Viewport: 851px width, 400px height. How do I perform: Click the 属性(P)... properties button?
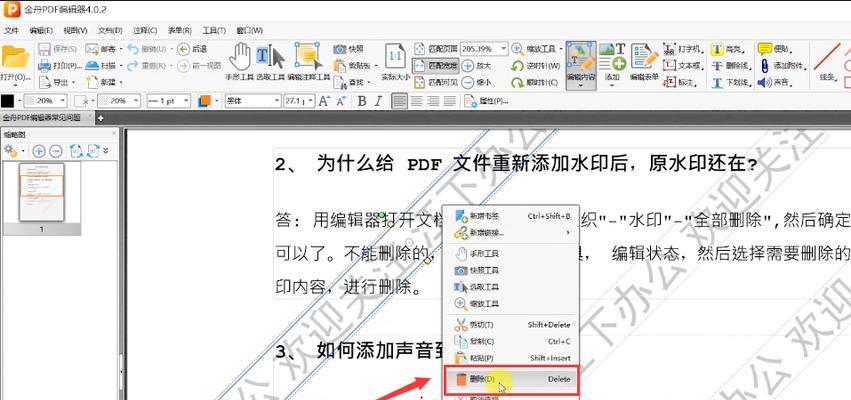pos(486,100)
